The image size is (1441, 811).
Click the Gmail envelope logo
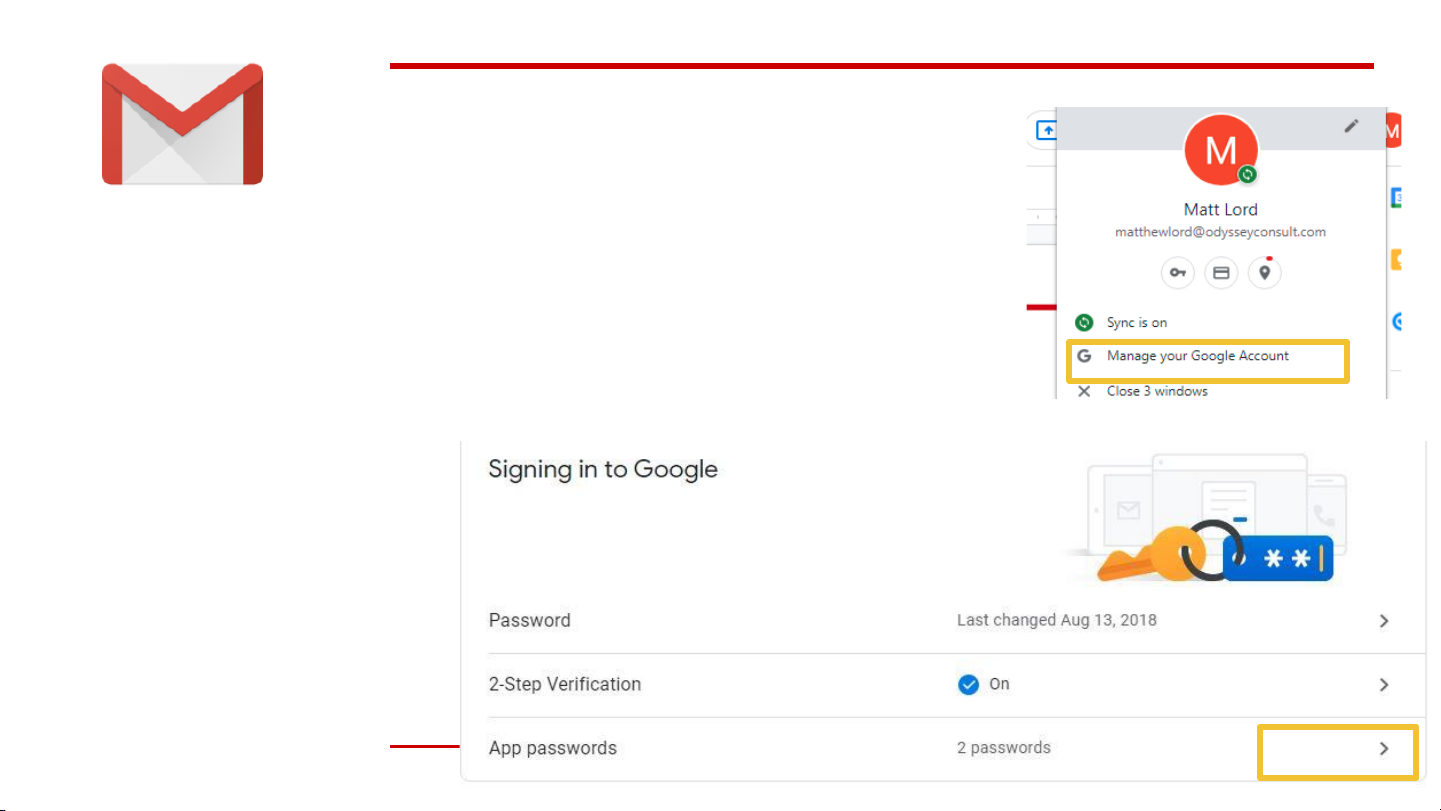point(182,124)
